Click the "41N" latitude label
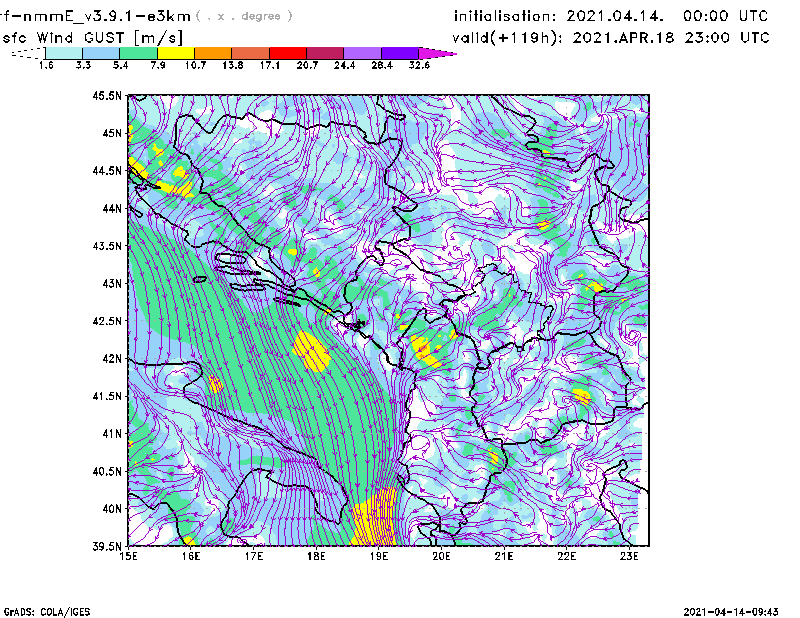This screenshot has width=800, height=618. (112, 434)
